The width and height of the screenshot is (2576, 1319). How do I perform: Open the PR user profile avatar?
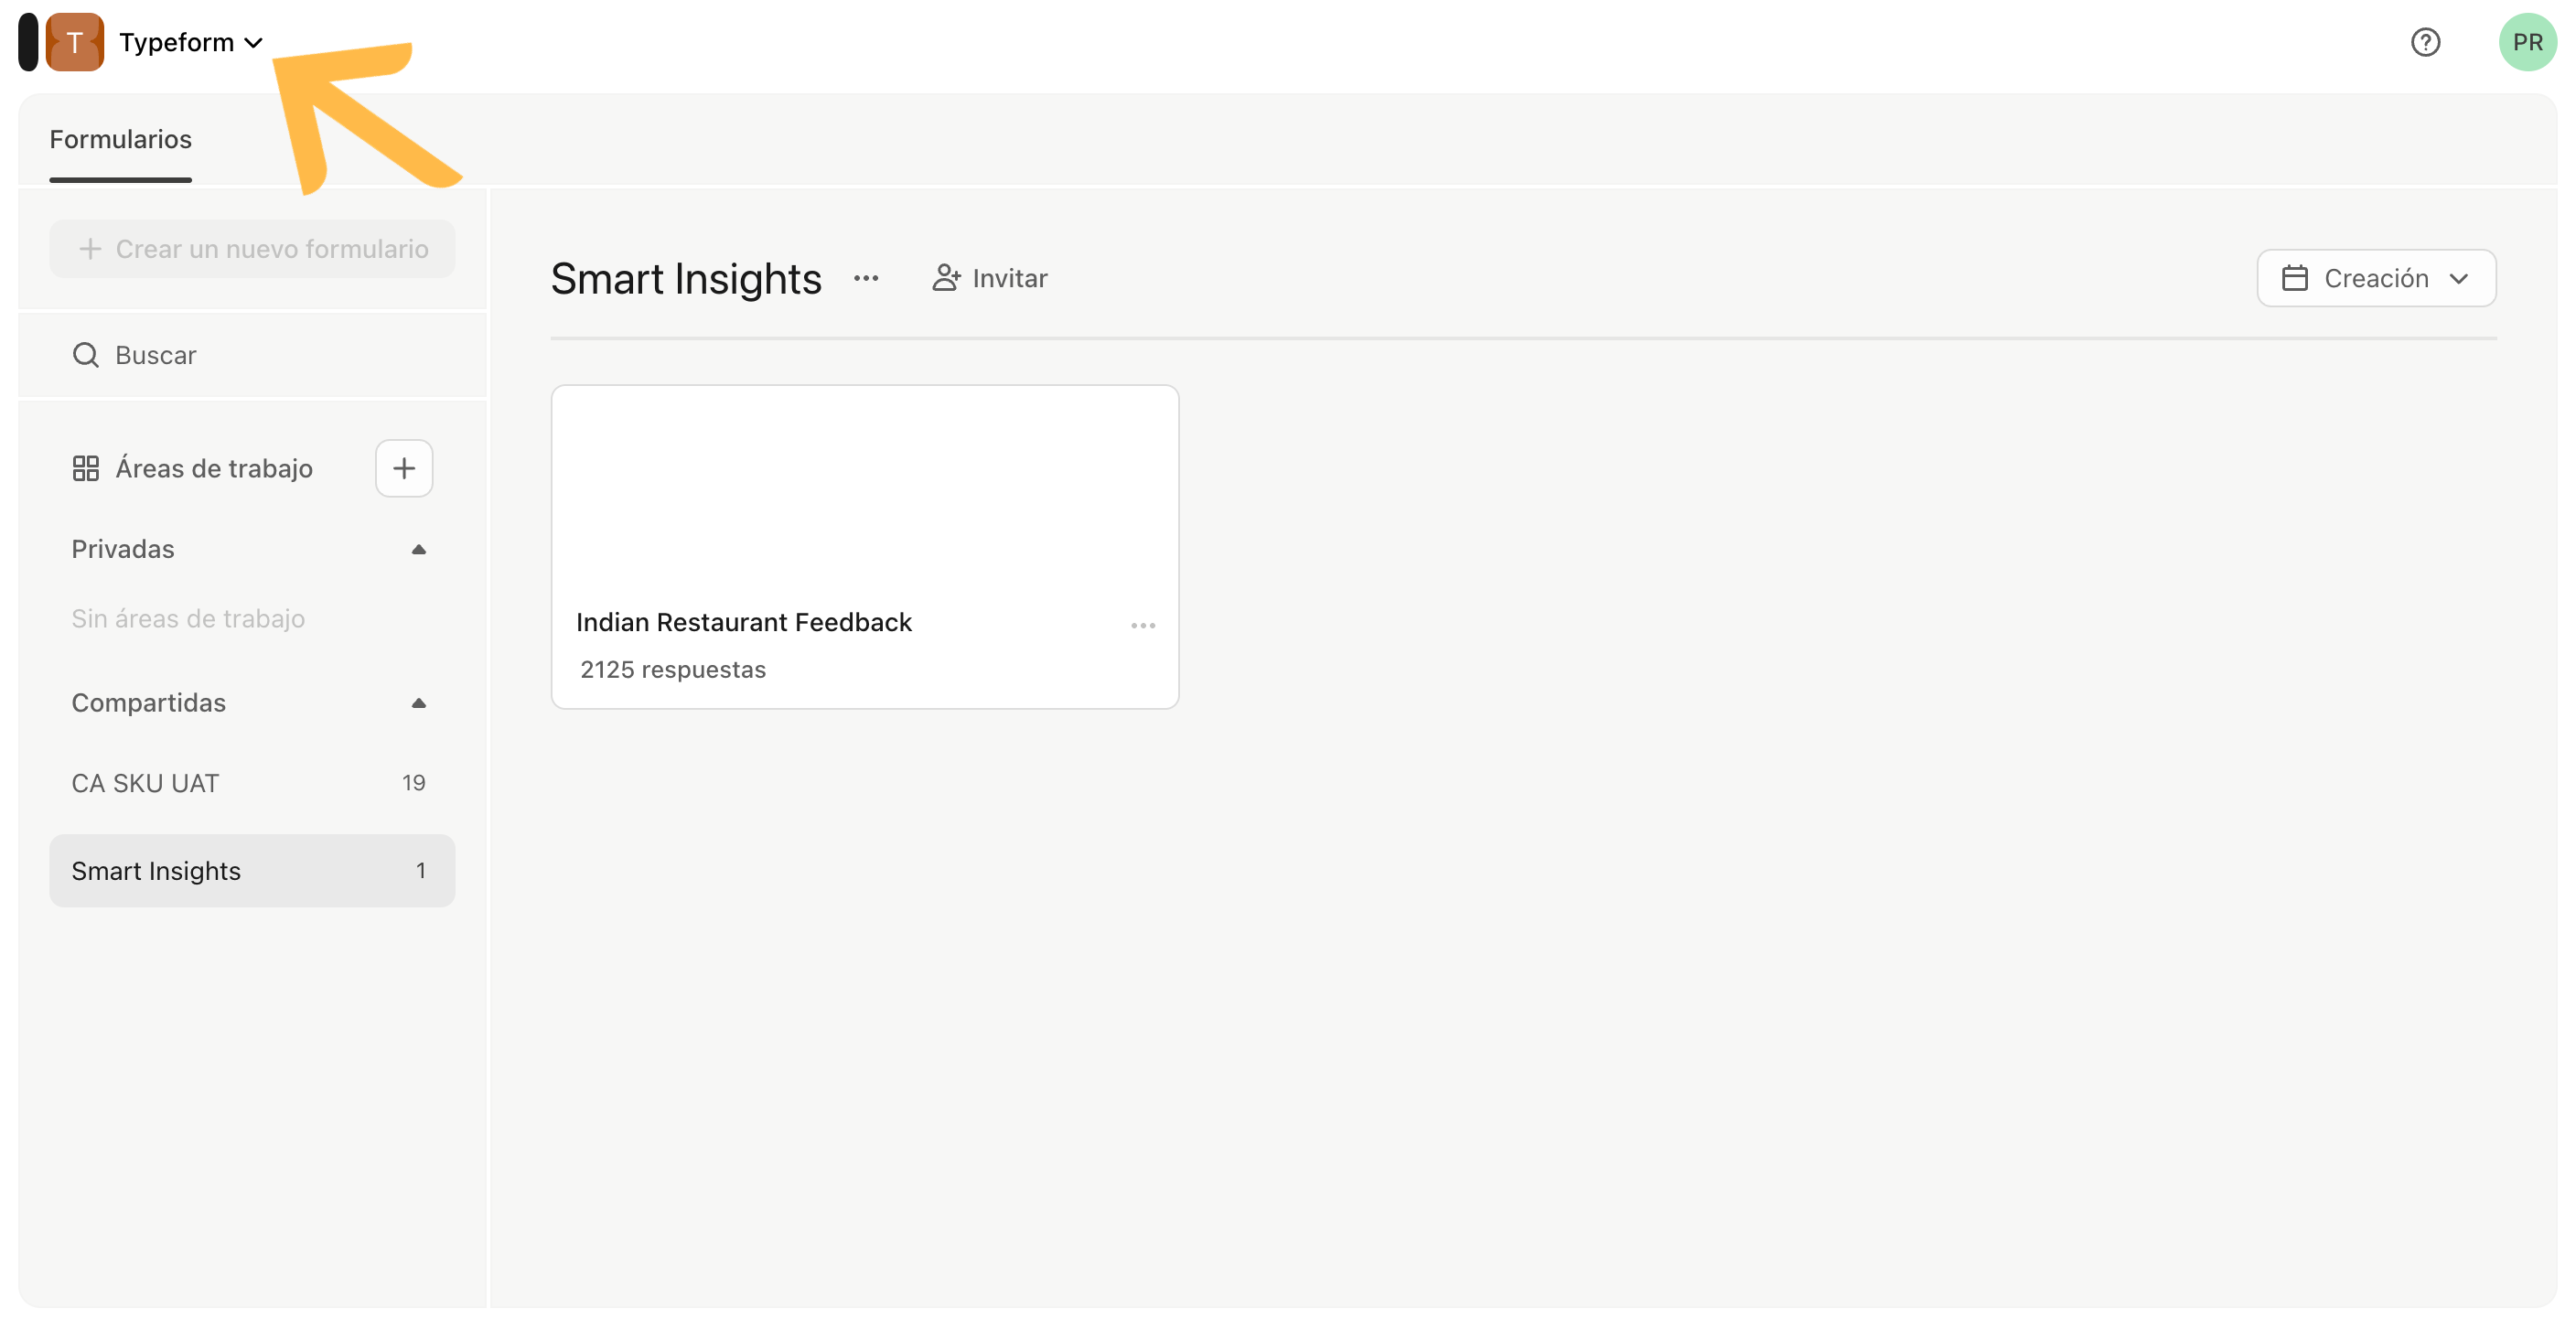pos(2527,42)
